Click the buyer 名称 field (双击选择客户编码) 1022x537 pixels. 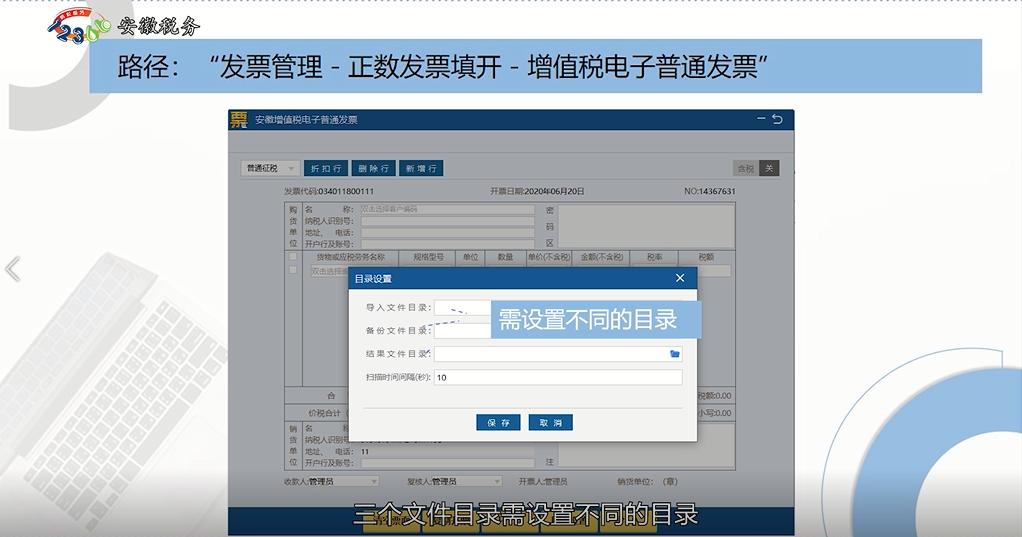coord(448,209)
